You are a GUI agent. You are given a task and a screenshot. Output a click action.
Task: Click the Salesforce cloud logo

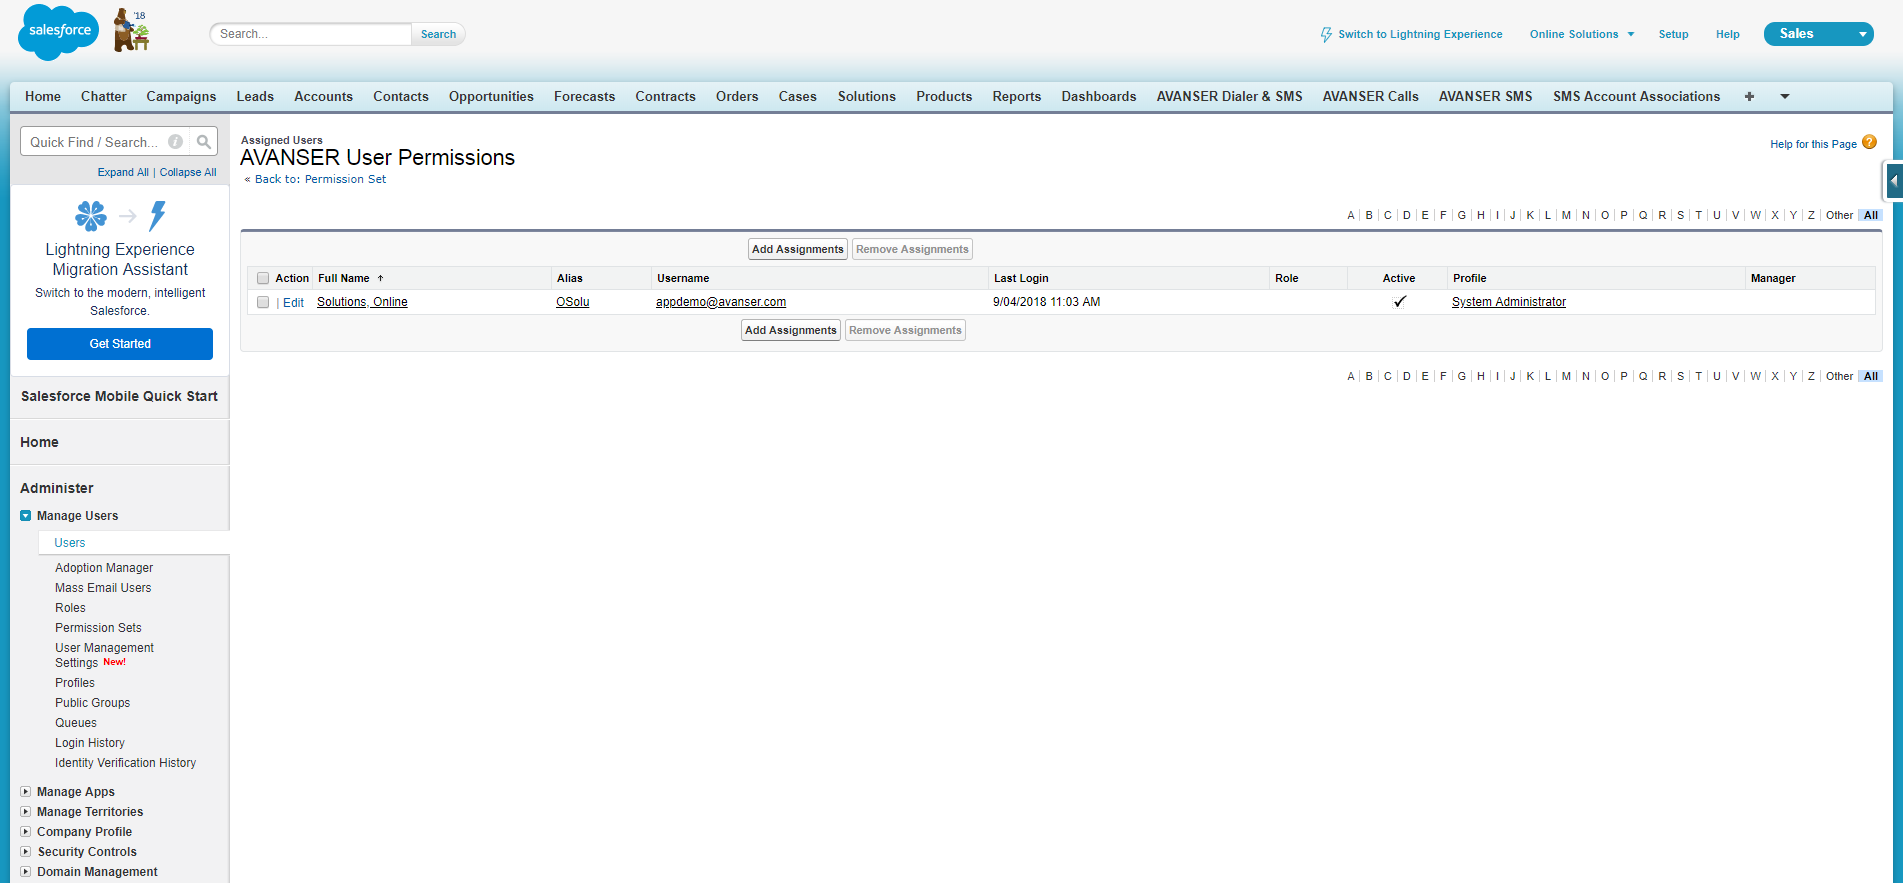(x=59, y=32)
